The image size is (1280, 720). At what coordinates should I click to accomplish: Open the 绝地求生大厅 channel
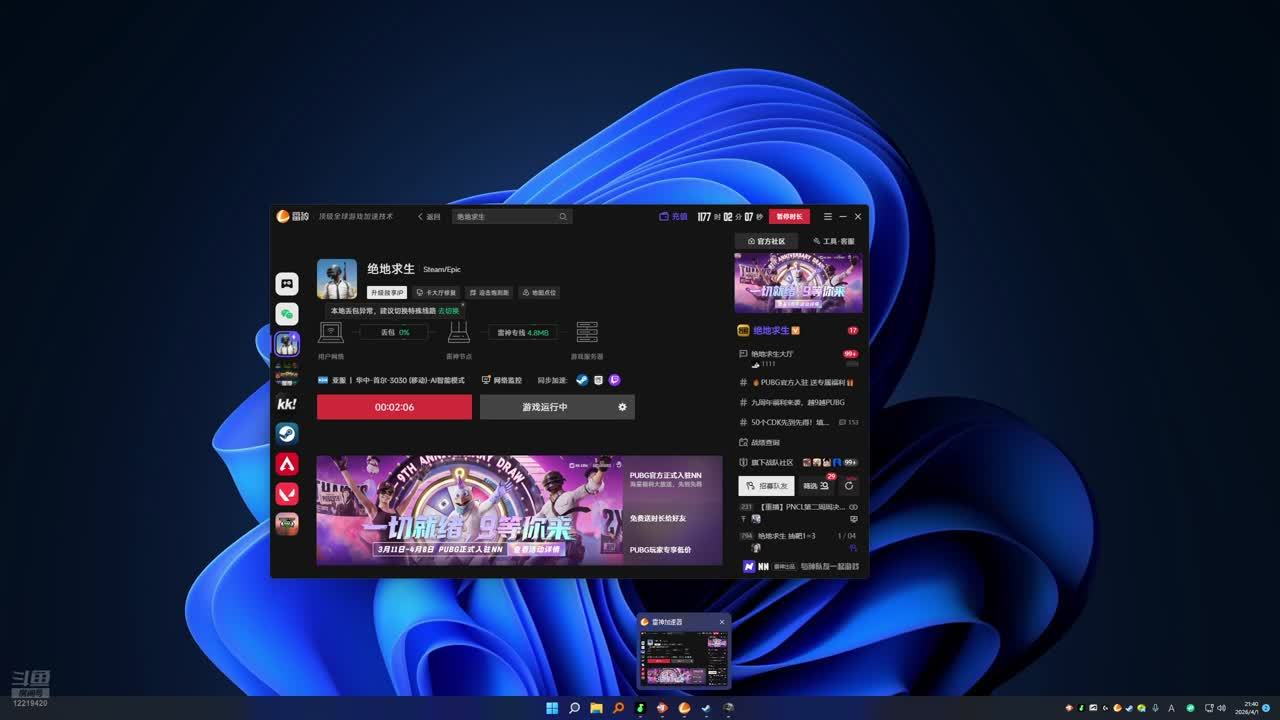798,357
